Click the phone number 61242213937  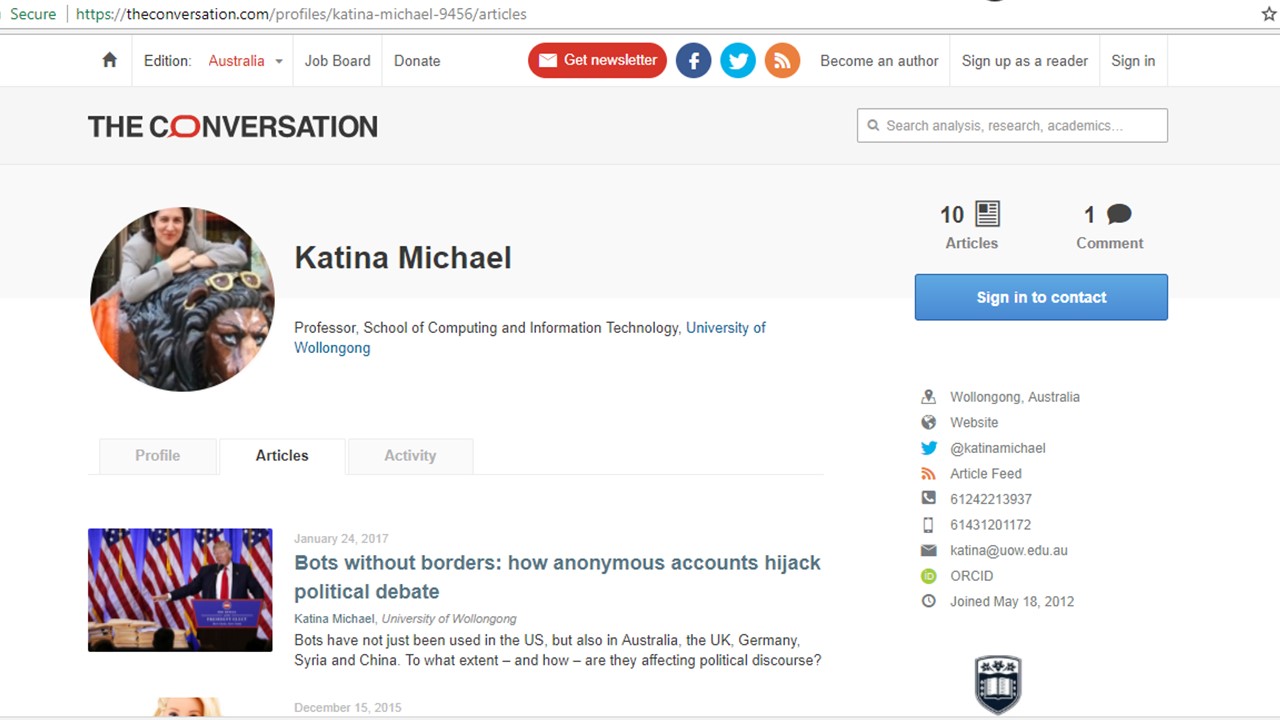(x=991, y=499)
